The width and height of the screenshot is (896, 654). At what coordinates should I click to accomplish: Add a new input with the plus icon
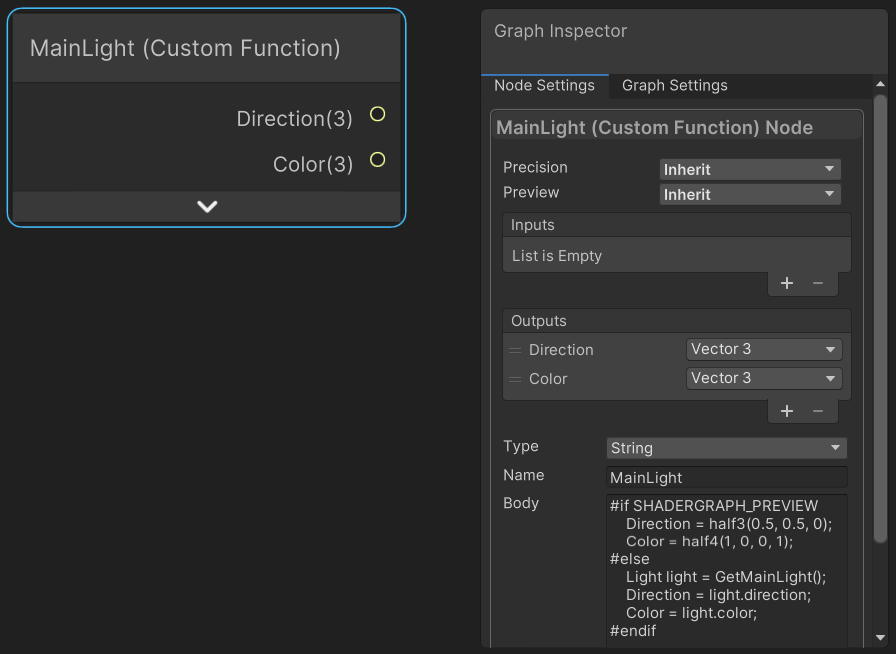click(x=787, y=283)
